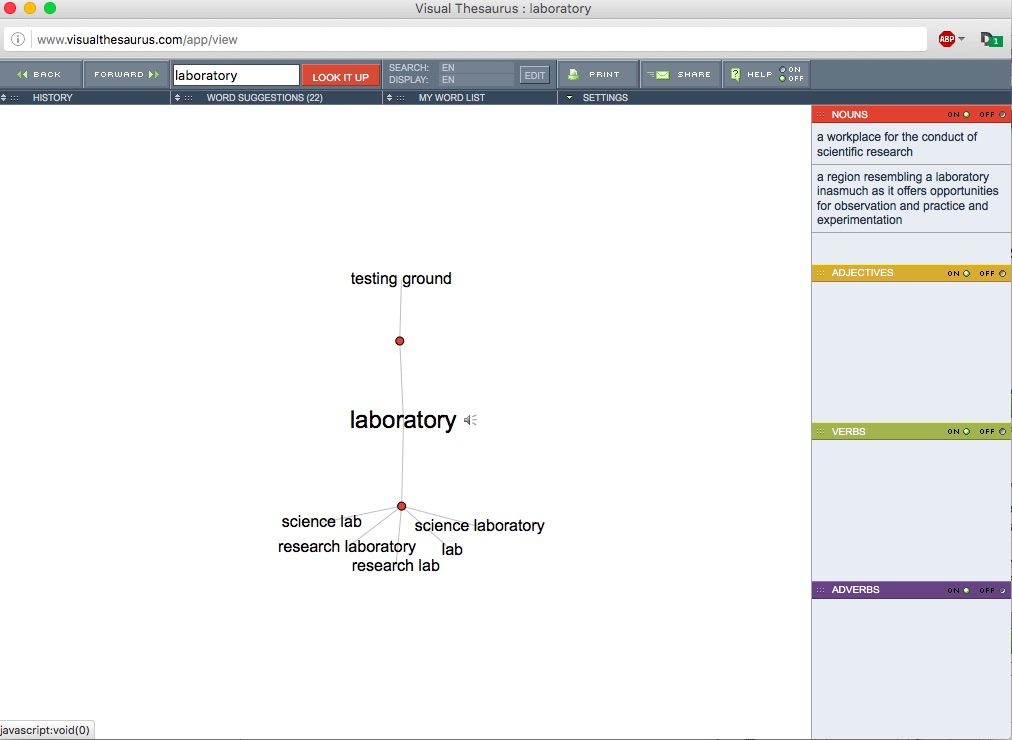
Task: Open the AdBlock Plus extension icon
Action: pyautogui.click(x=947, y=39)
